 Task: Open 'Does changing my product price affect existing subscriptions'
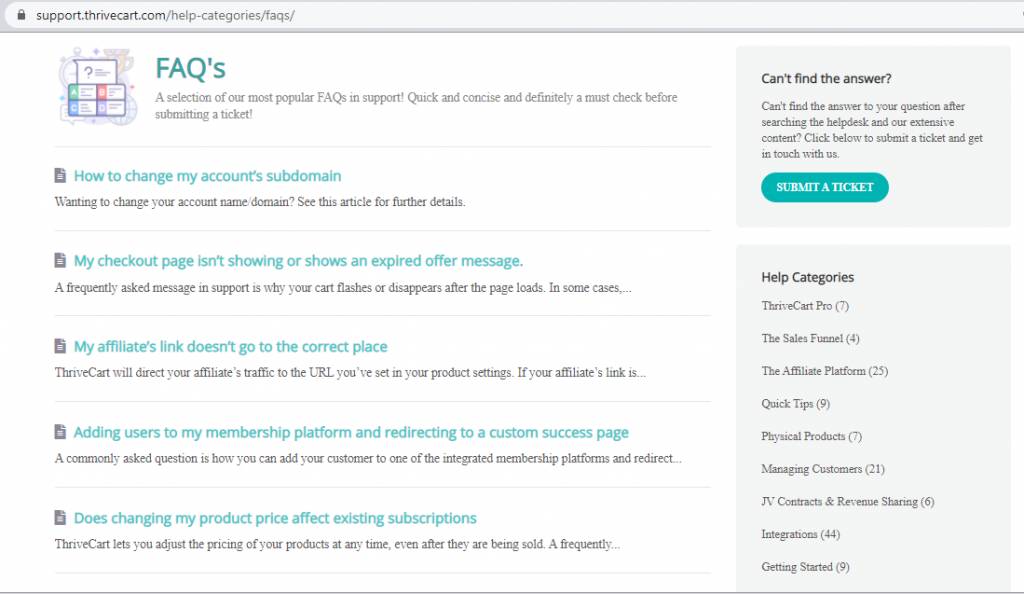coord(275,518)
